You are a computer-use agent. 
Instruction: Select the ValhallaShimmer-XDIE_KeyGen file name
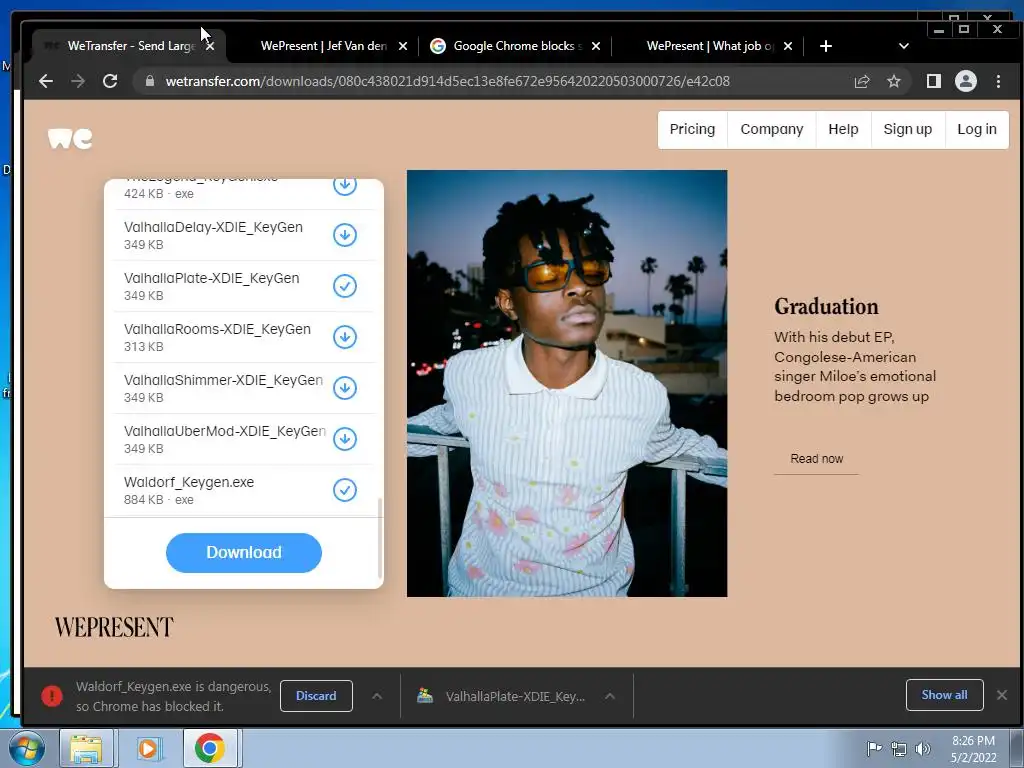tap(223, 380)
